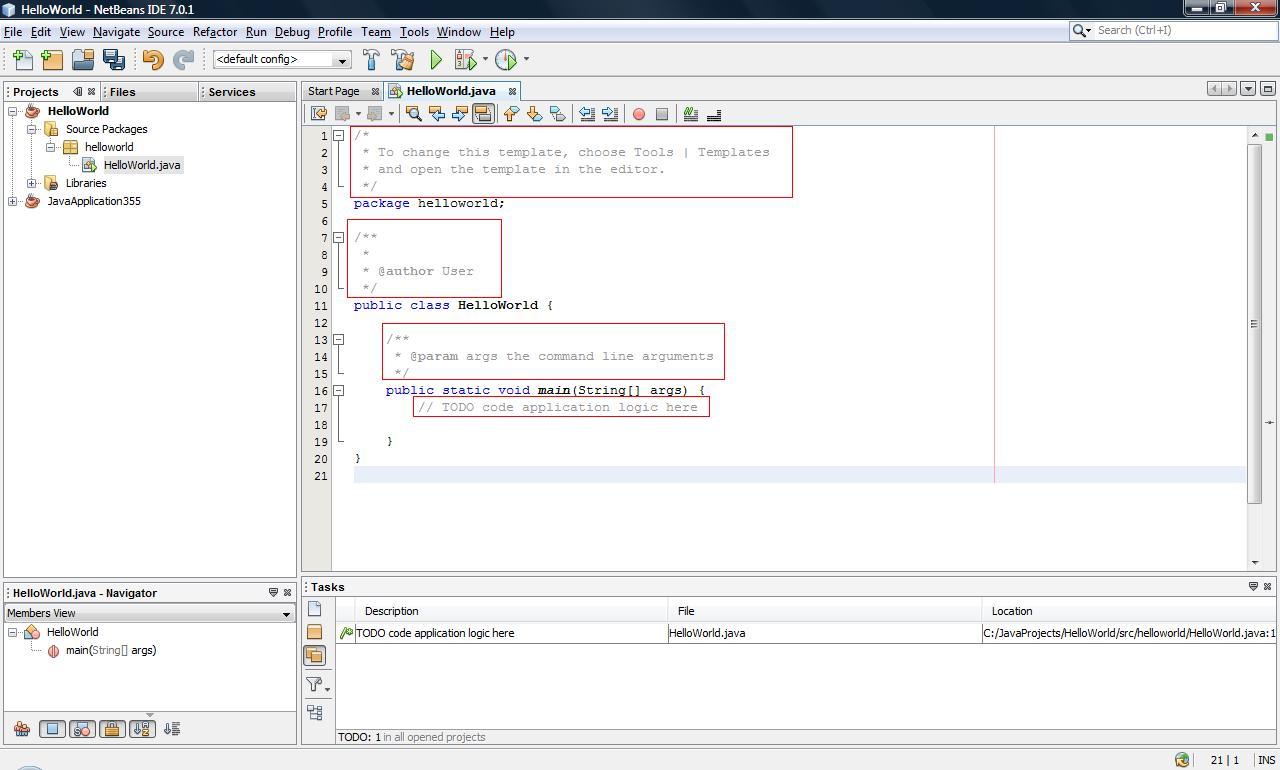Open Debug Main Project dropdown arrow

485,60
